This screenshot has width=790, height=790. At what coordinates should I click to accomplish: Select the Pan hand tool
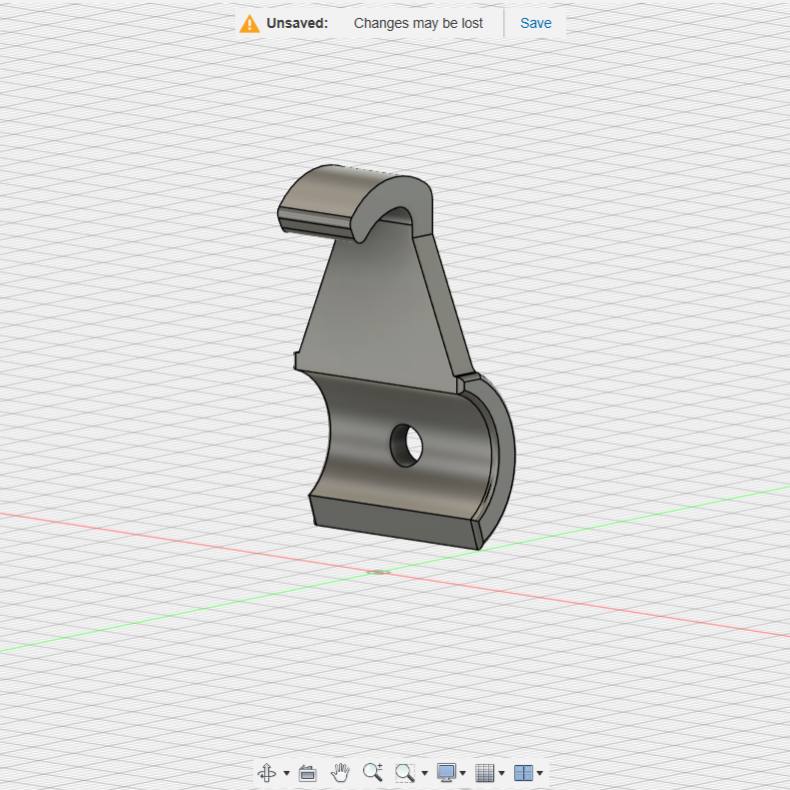tap(340, 772)
